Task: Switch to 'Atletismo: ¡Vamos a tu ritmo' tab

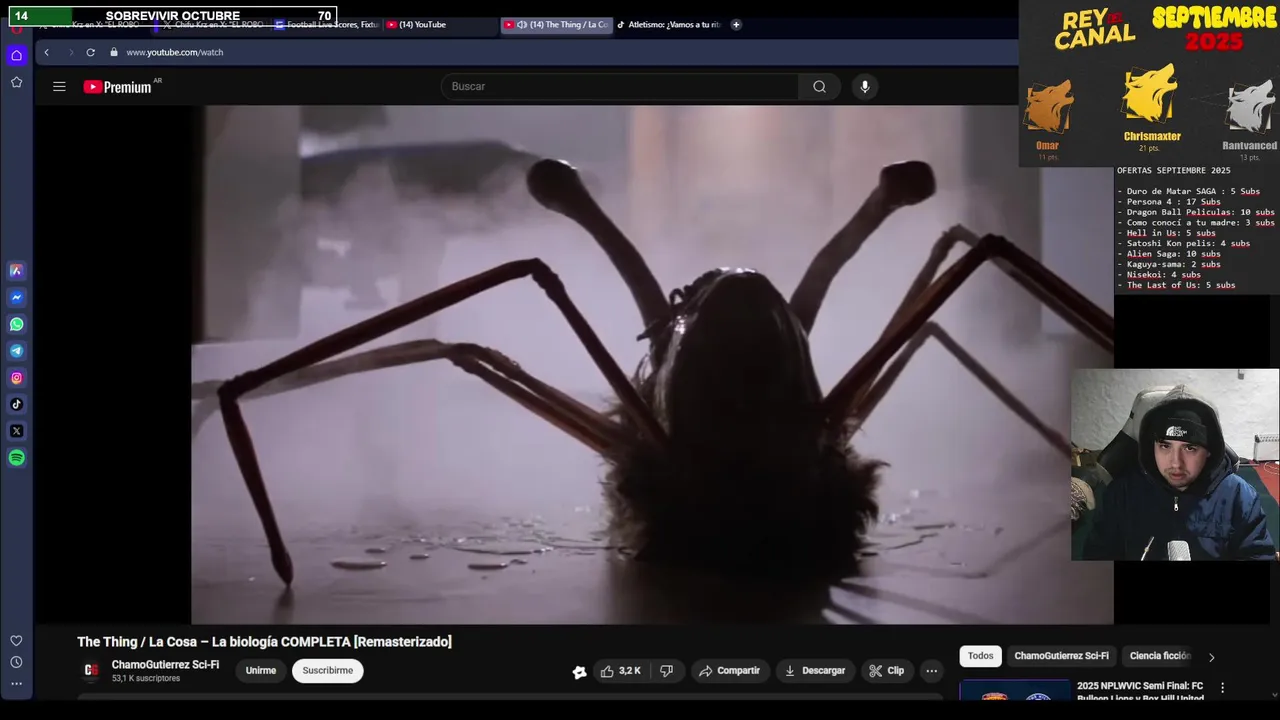Action: 670,25
